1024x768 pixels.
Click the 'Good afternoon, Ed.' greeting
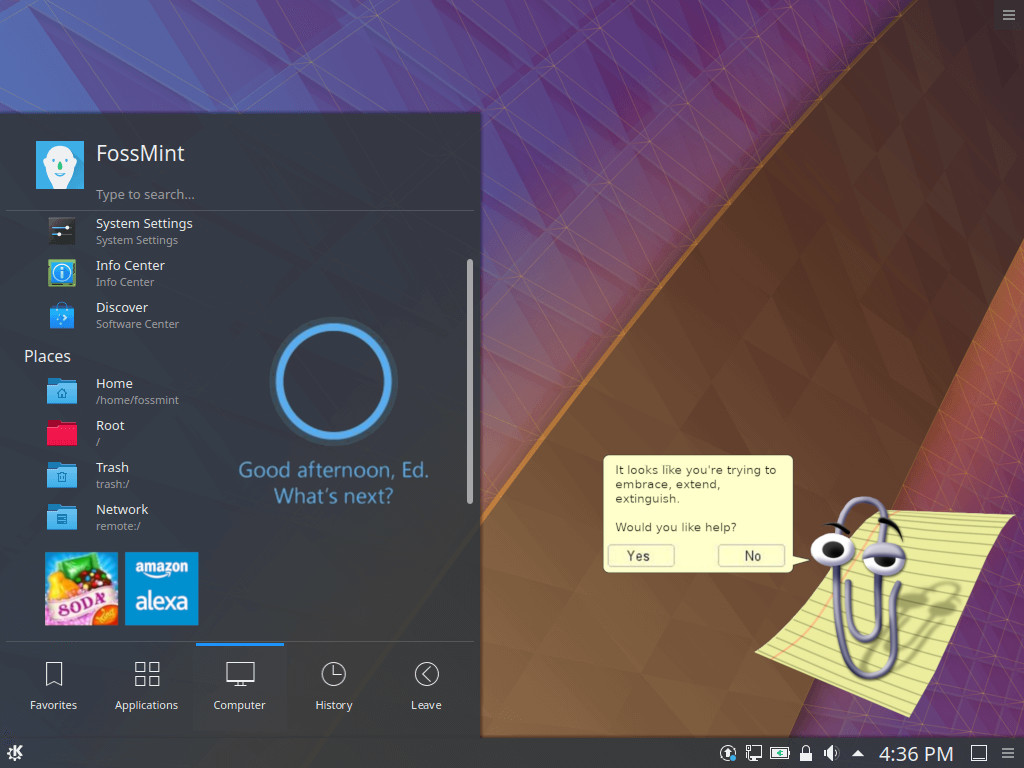coord(333,470)
